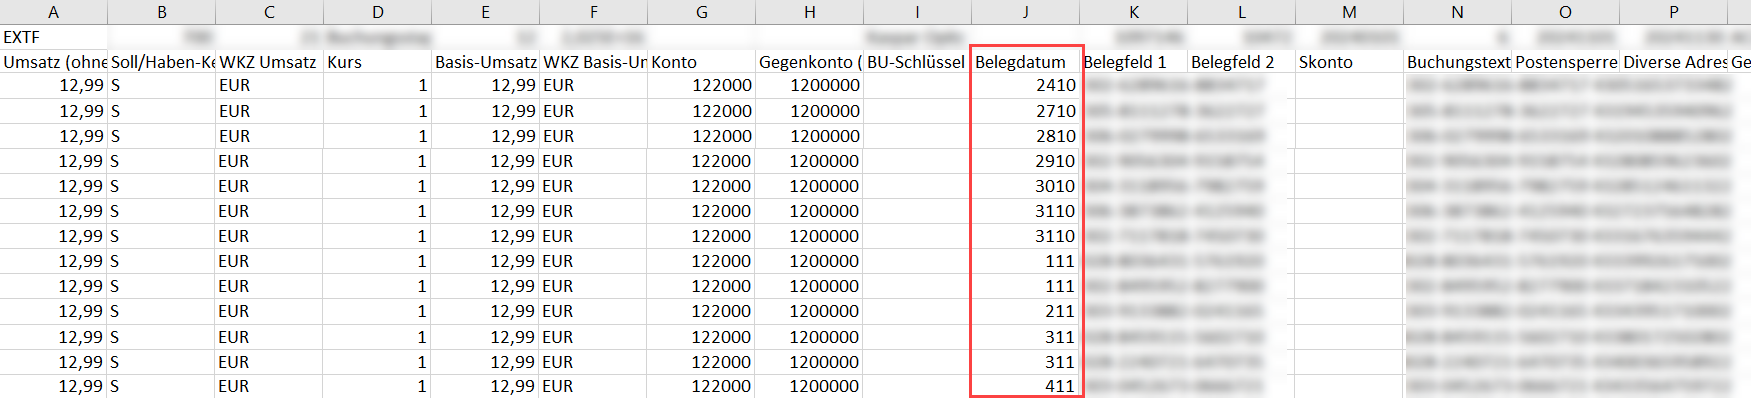Click the BU-Schlüssel header cell

coord(917,62)
